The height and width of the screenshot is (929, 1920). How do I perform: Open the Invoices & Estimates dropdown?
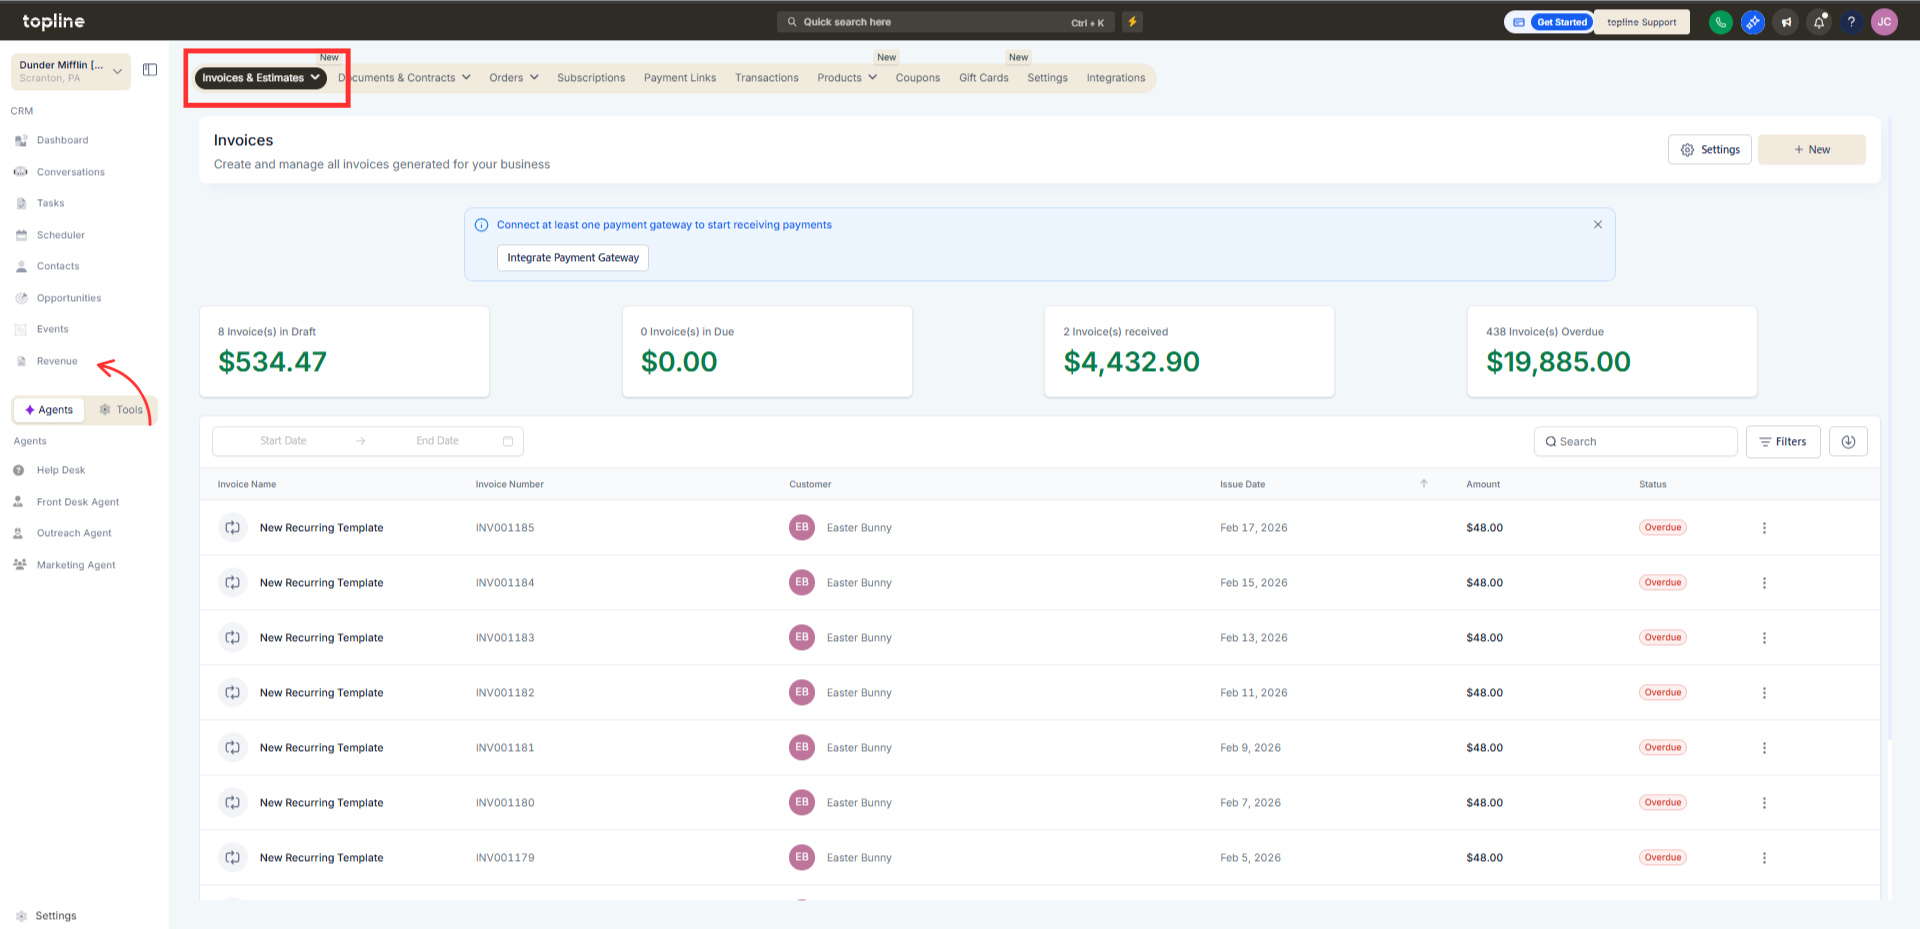pyautogui.click(x=261, y=78)
